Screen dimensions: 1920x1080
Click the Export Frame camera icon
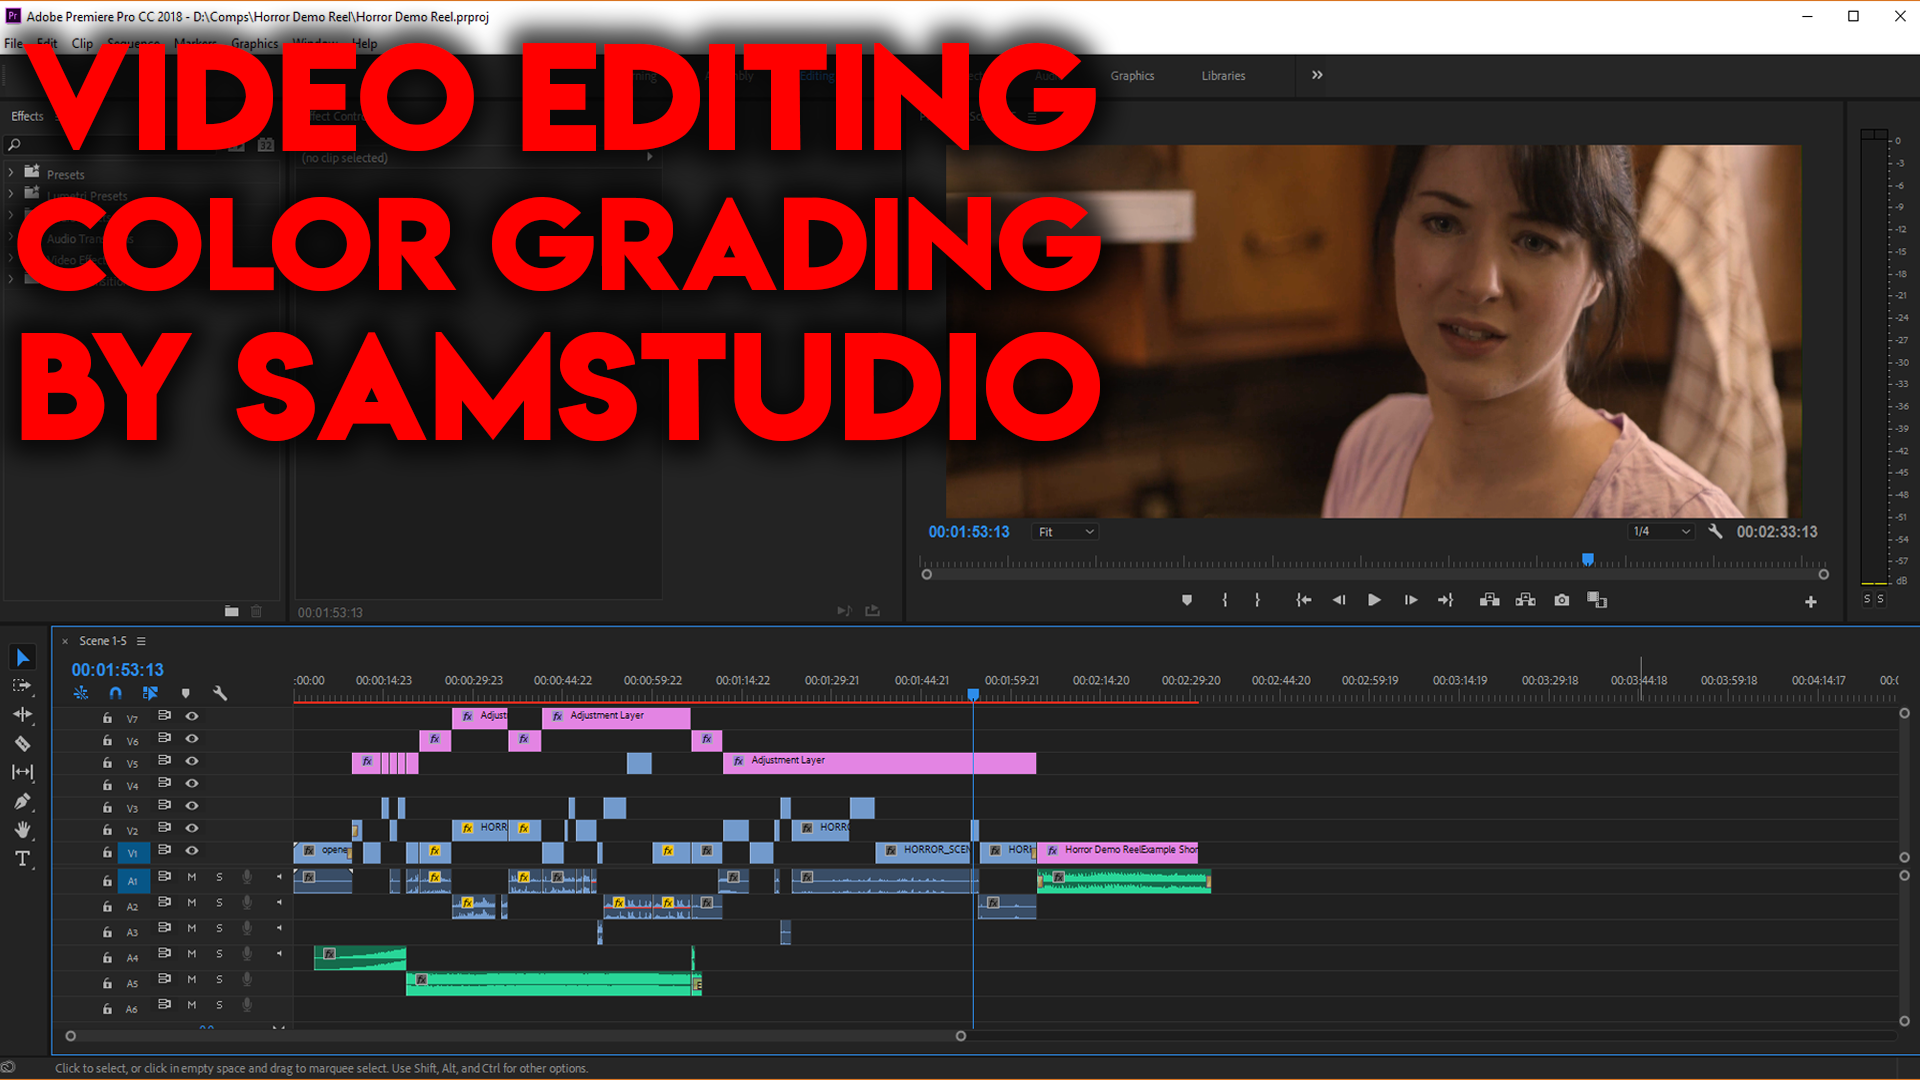[x=1562, y=600]
